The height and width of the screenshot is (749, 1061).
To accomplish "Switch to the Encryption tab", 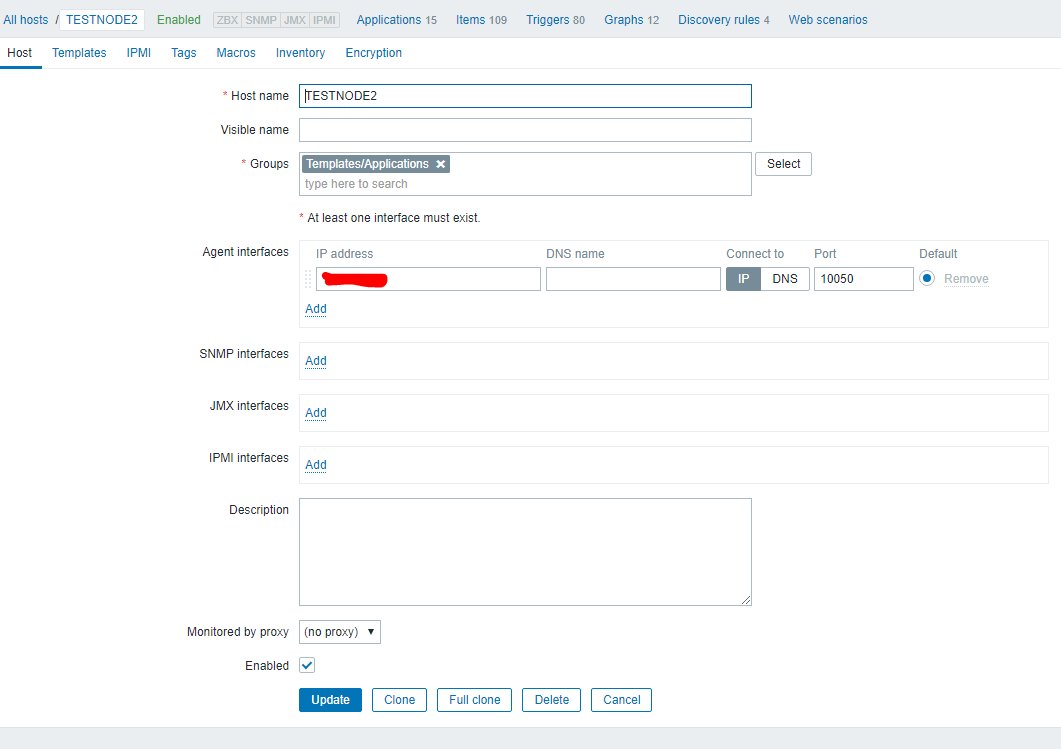I will coord(373,53).
